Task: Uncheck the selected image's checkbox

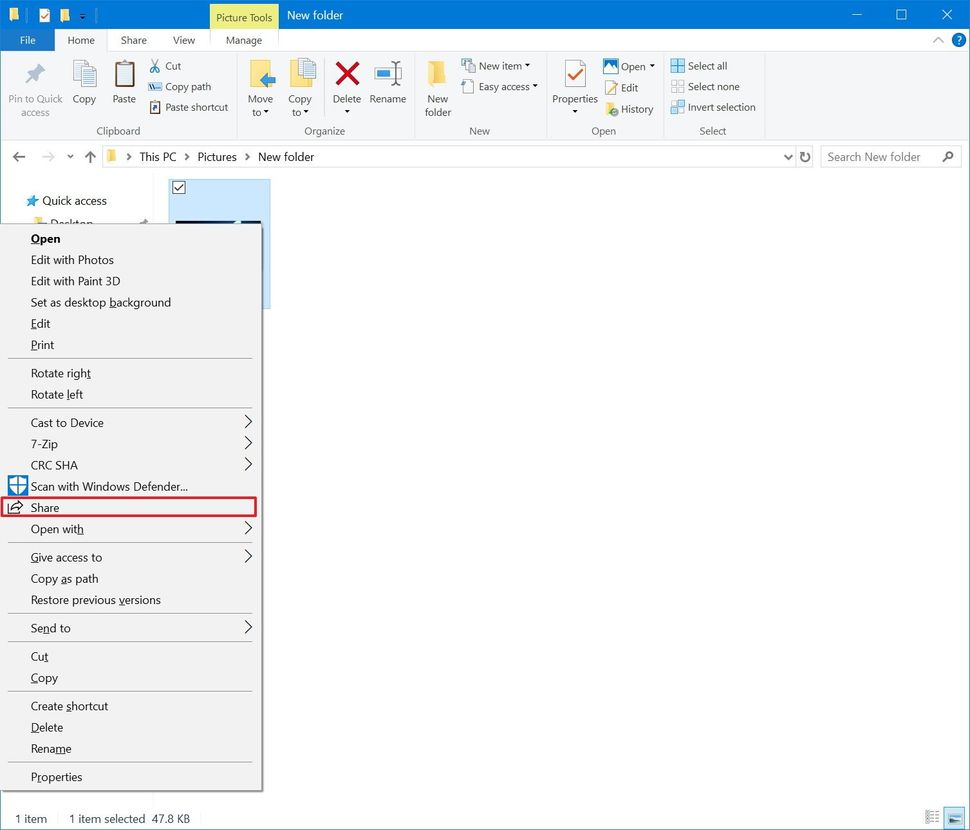Action: point(178,187)
